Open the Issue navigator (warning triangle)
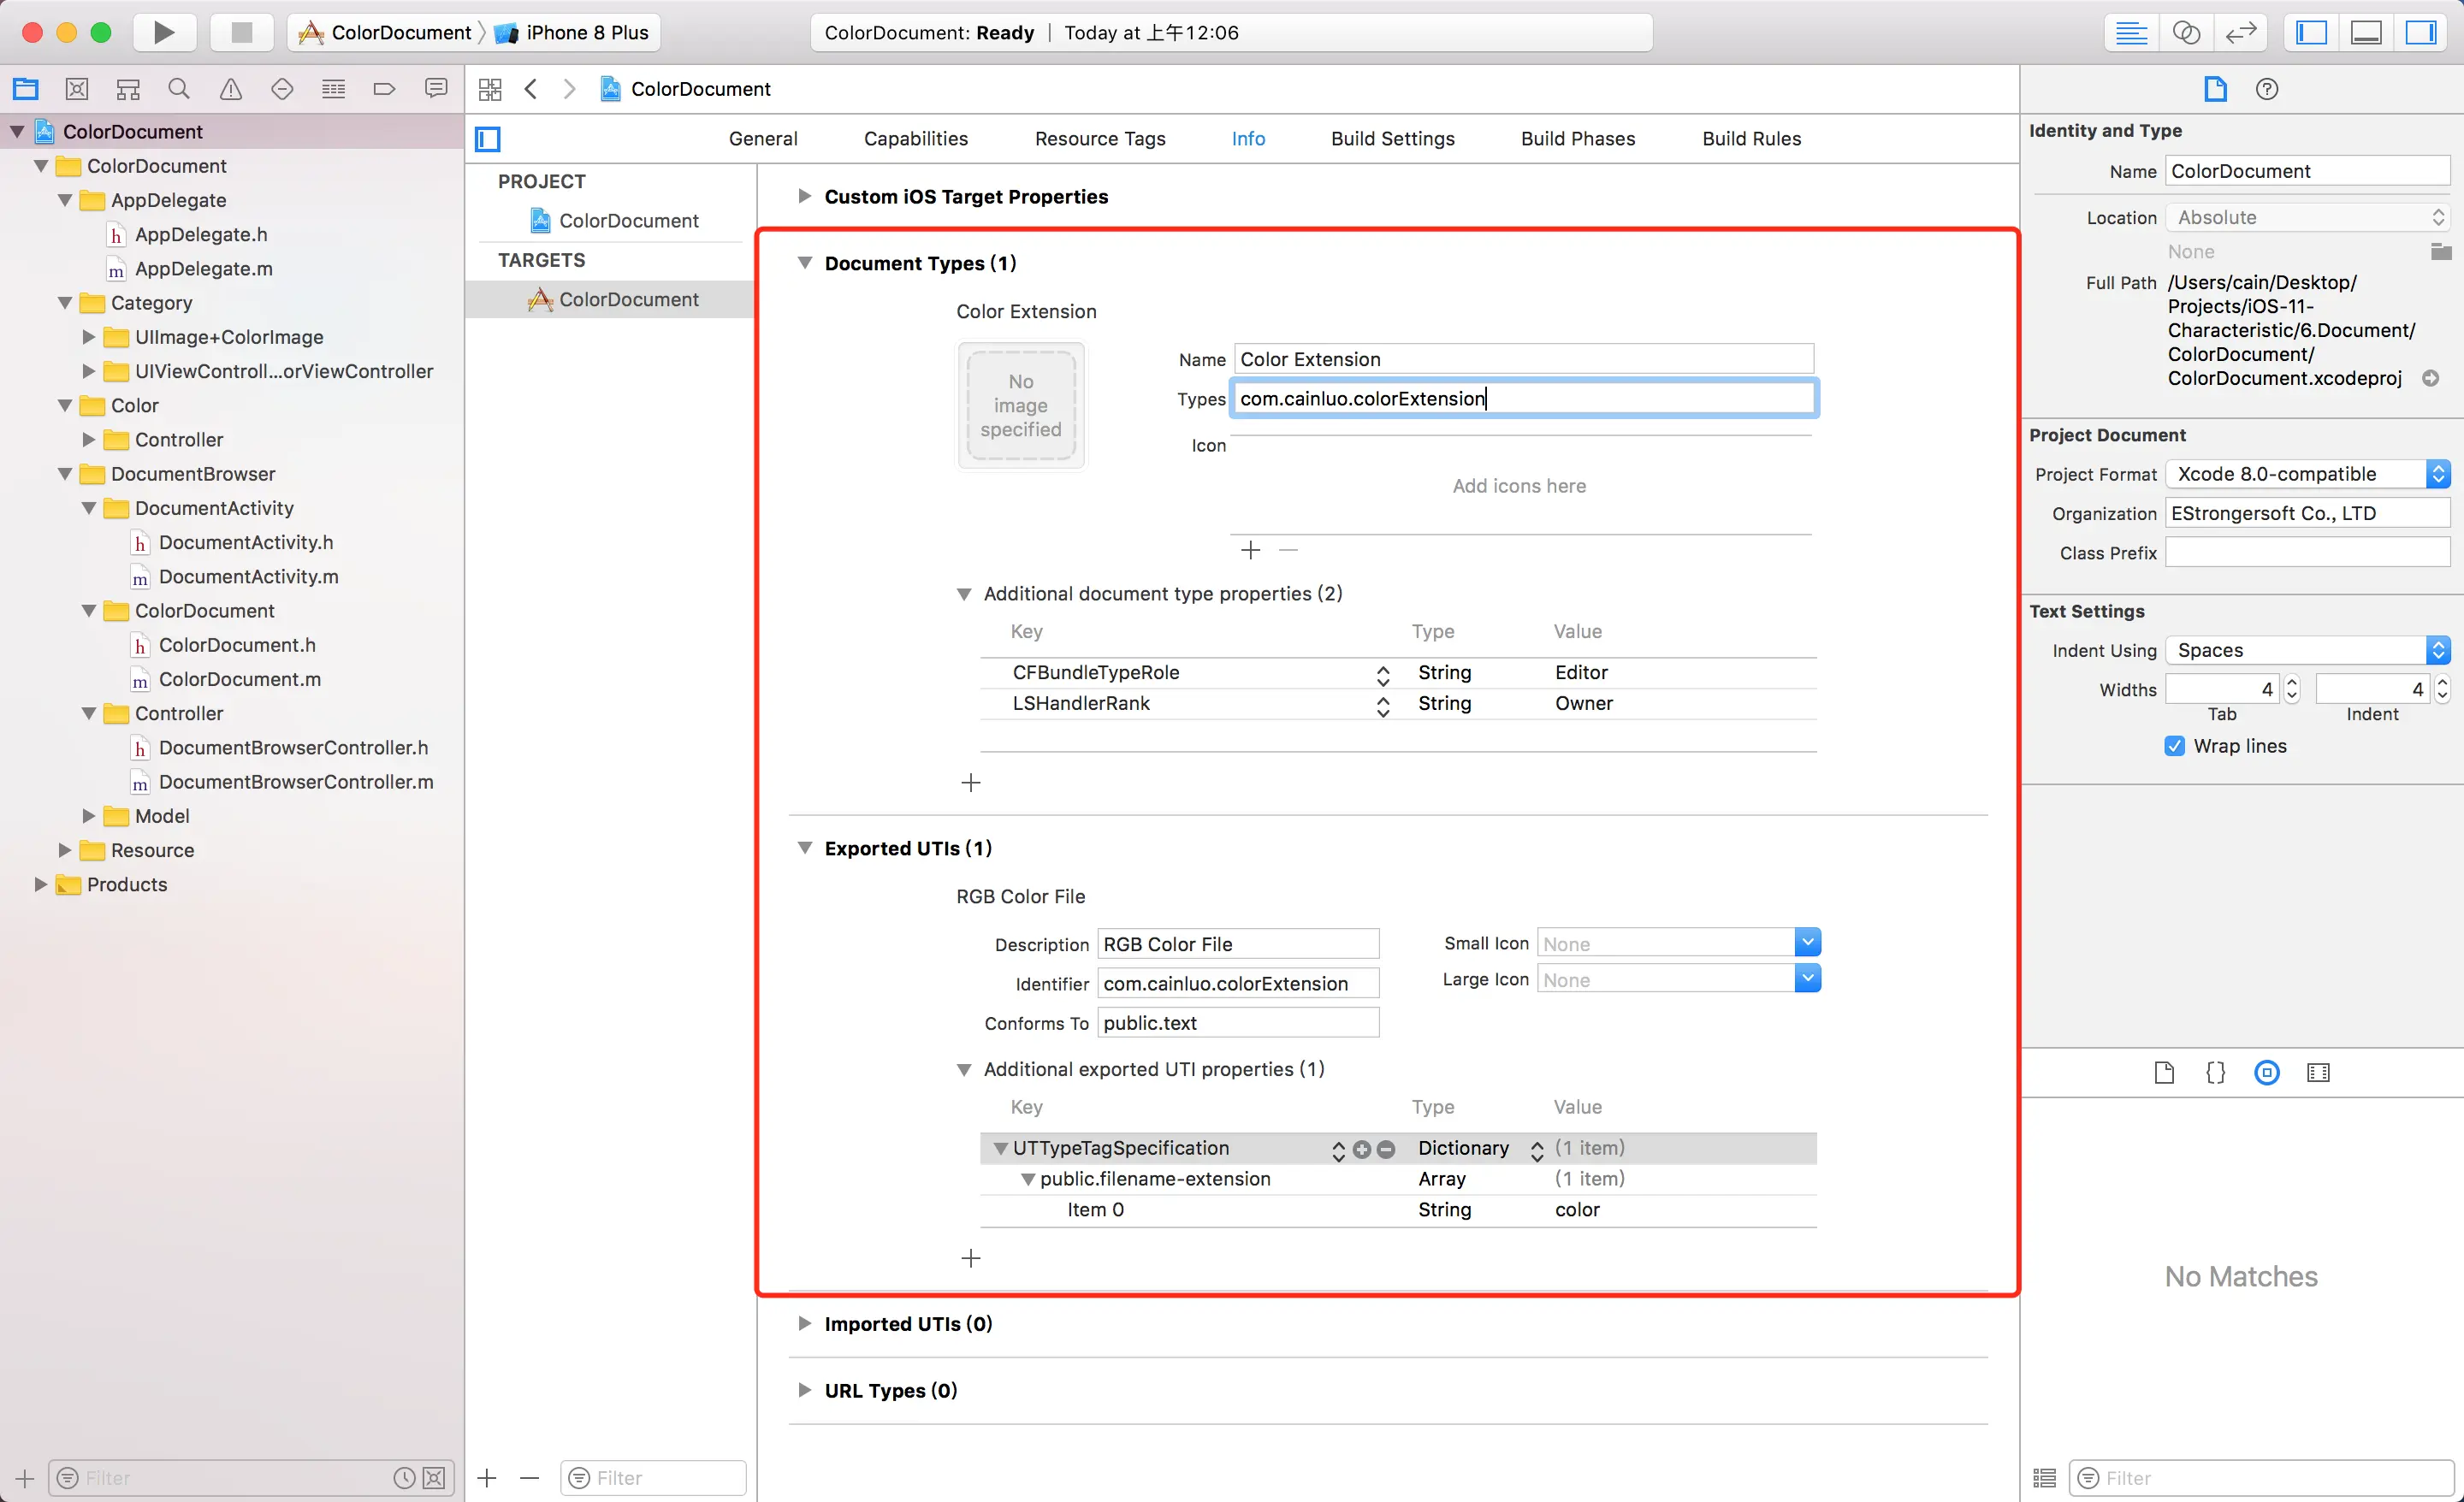Viewport: 2464px width, 1502px height. click(x=231, y=89)
